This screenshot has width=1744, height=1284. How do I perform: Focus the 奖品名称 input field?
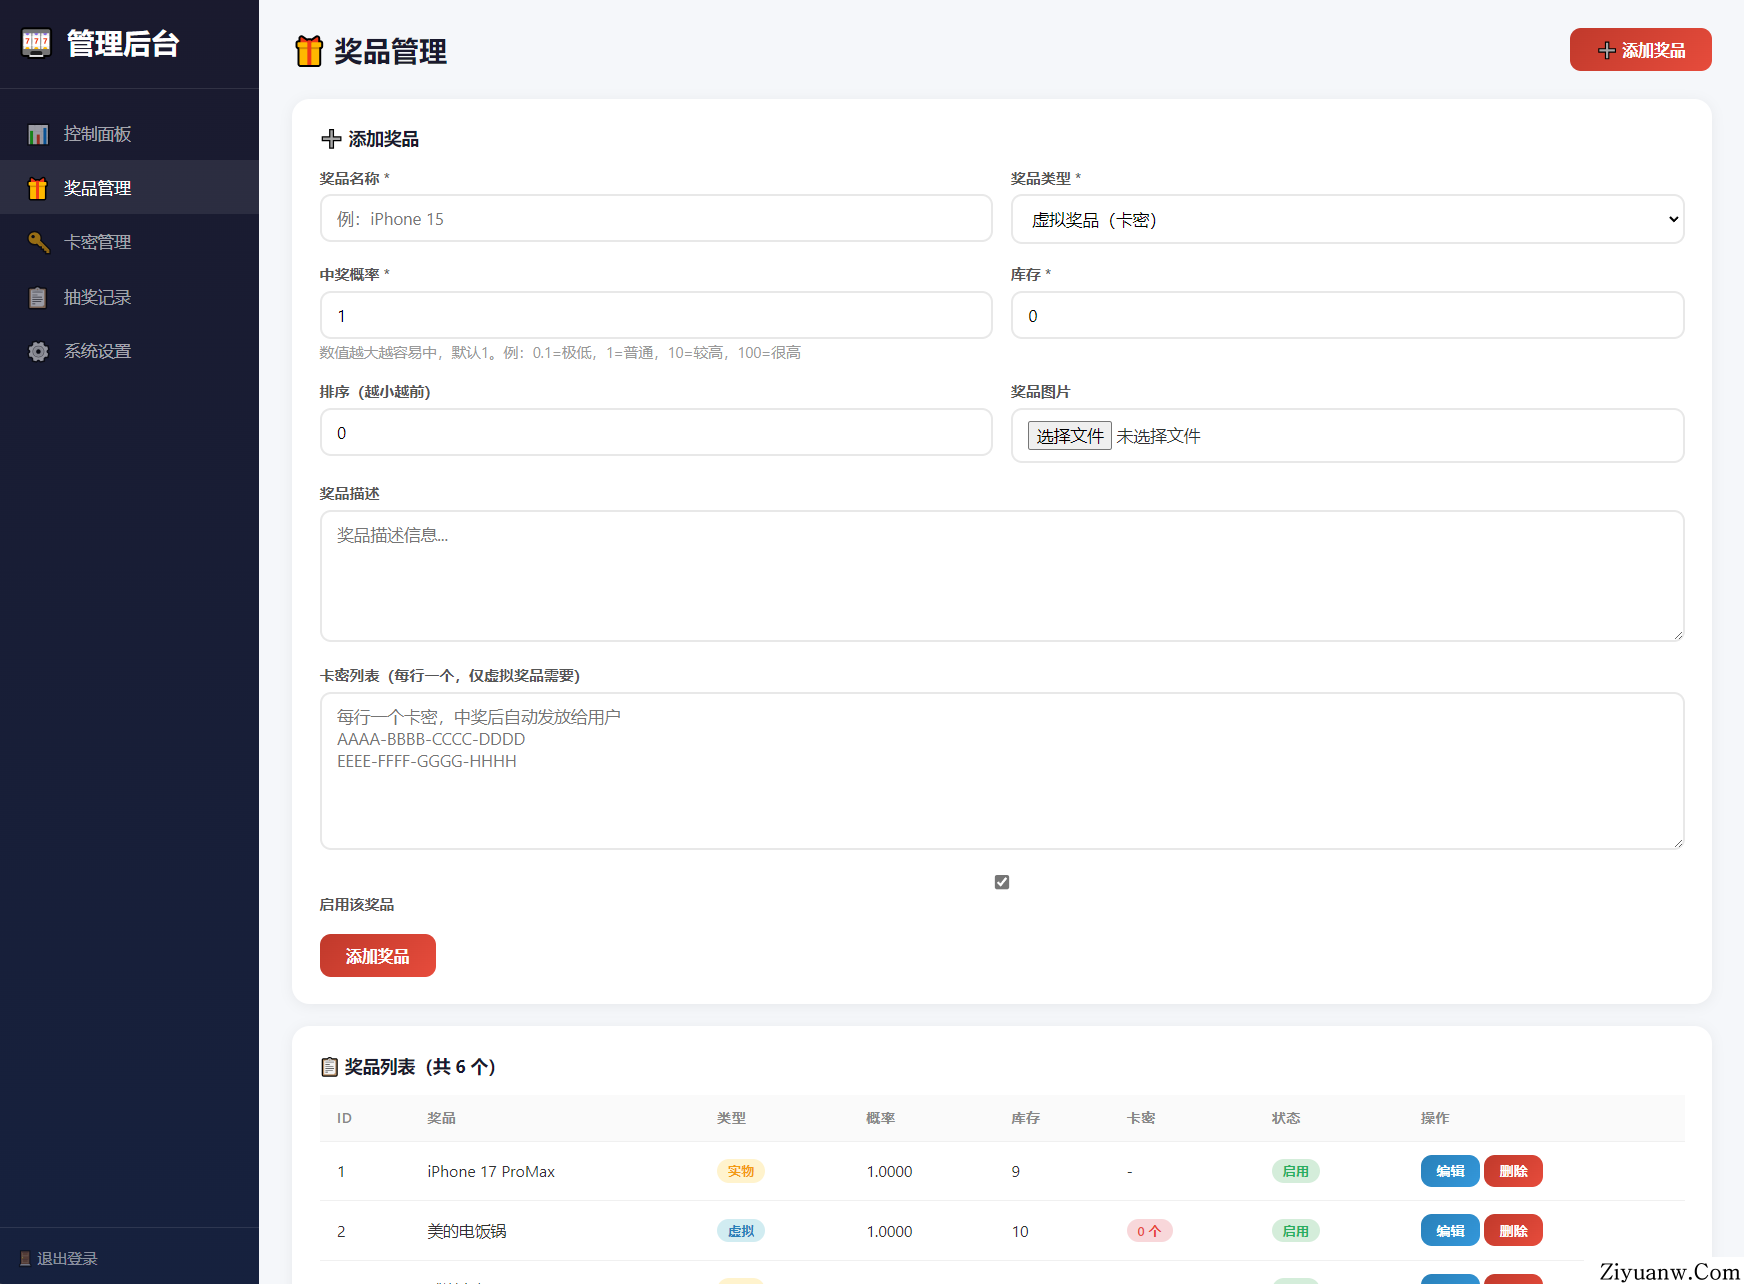[x=656, y=218]
